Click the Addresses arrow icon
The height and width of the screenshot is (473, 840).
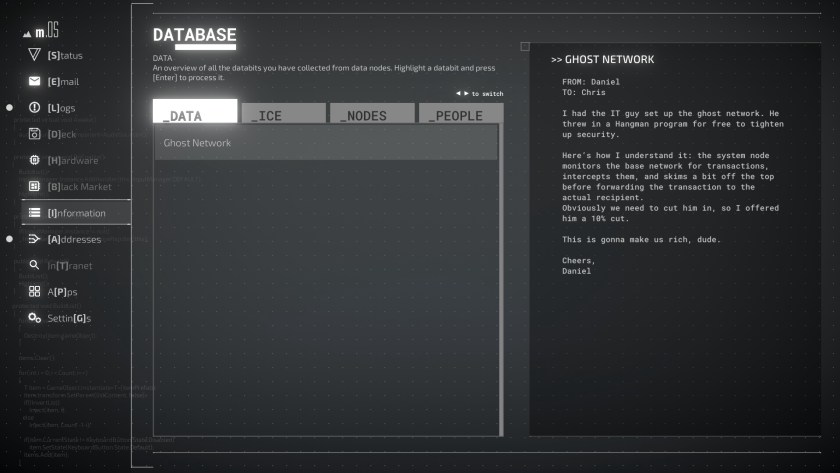(x=35, y=239)
